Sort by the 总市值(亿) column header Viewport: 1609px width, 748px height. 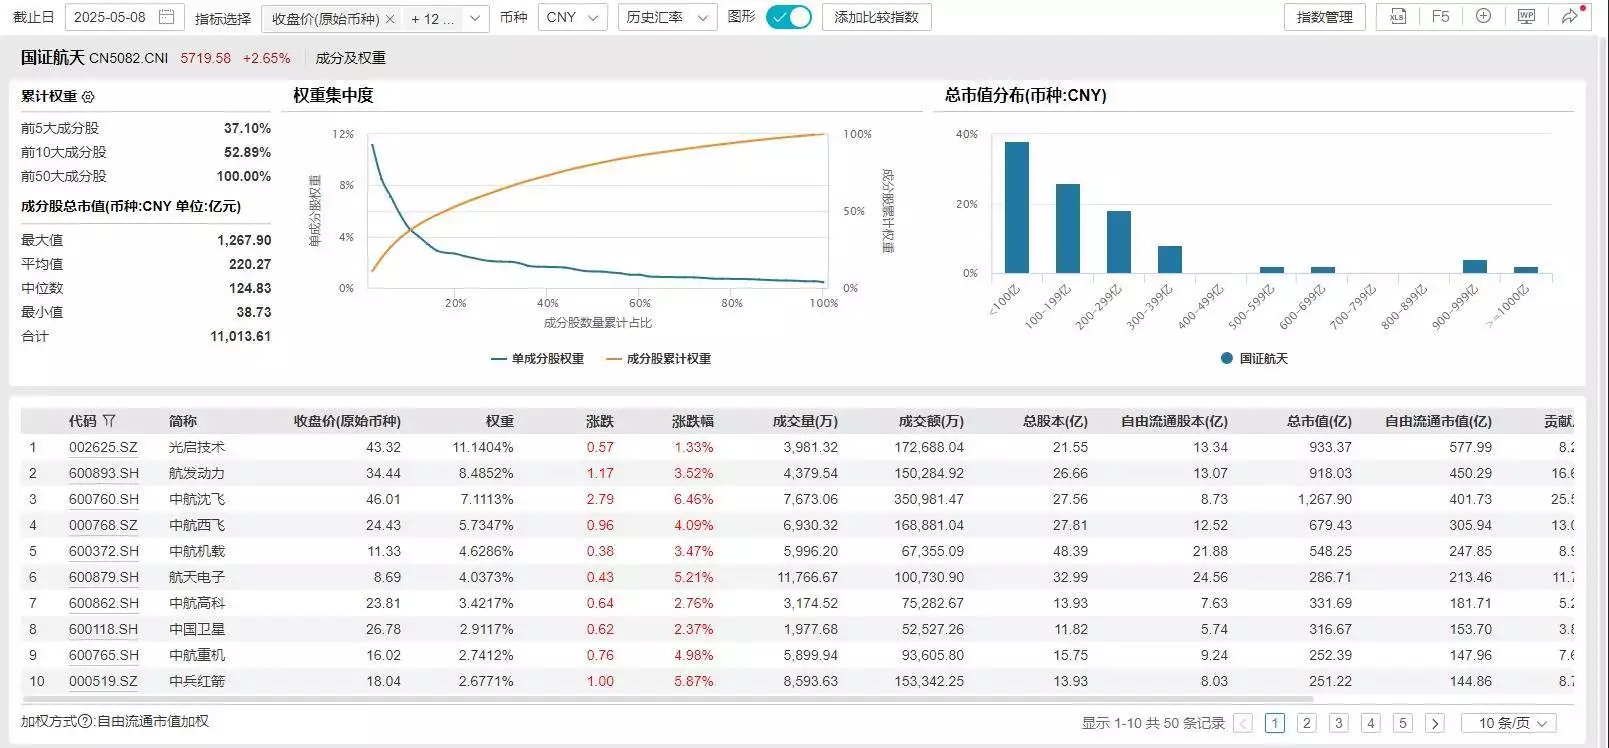[1319, 421]
